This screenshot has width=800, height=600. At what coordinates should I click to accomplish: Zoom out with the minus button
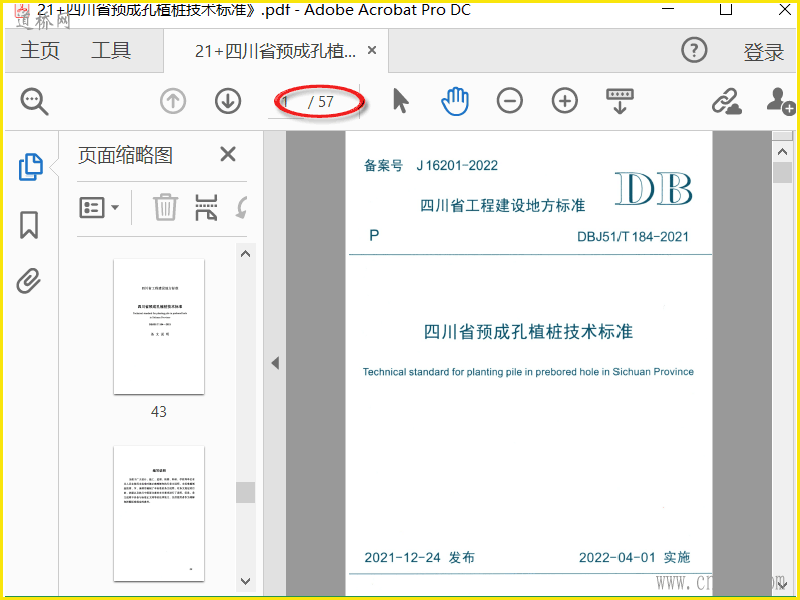[x=510, y=101]
